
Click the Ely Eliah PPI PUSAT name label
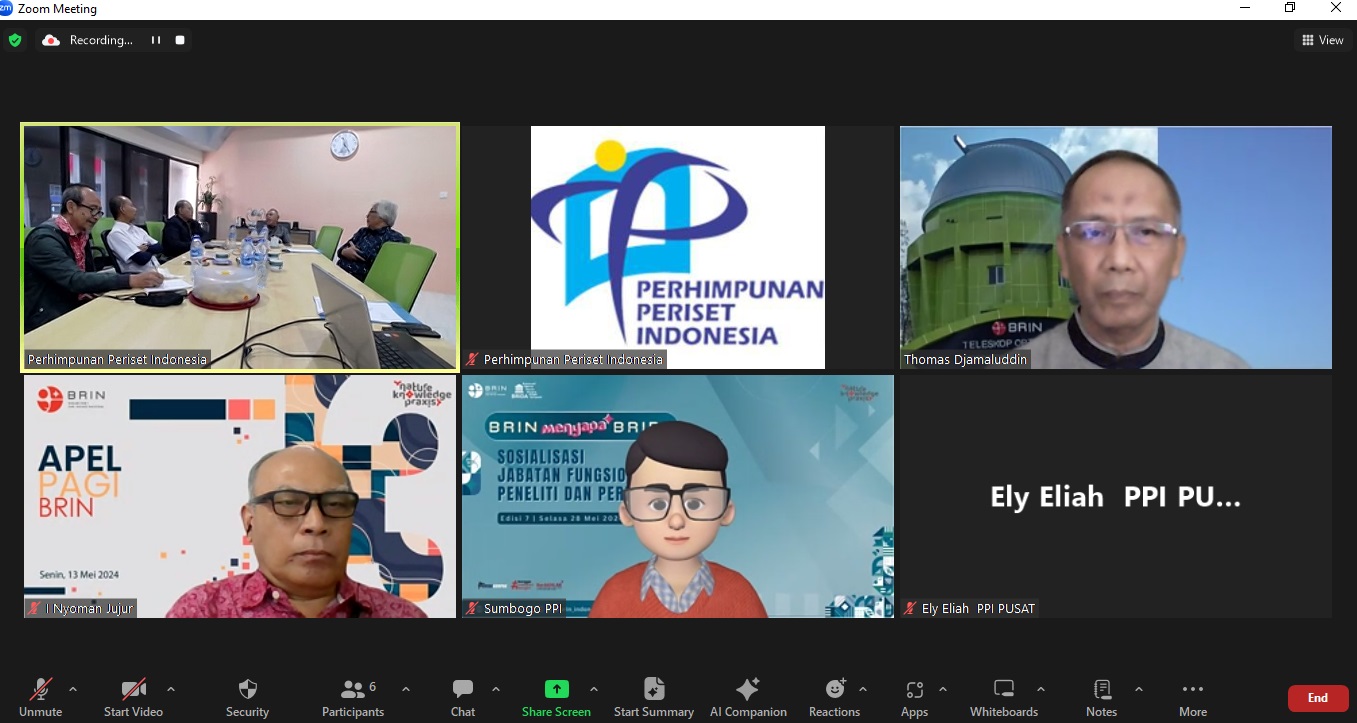click(979, 608)
